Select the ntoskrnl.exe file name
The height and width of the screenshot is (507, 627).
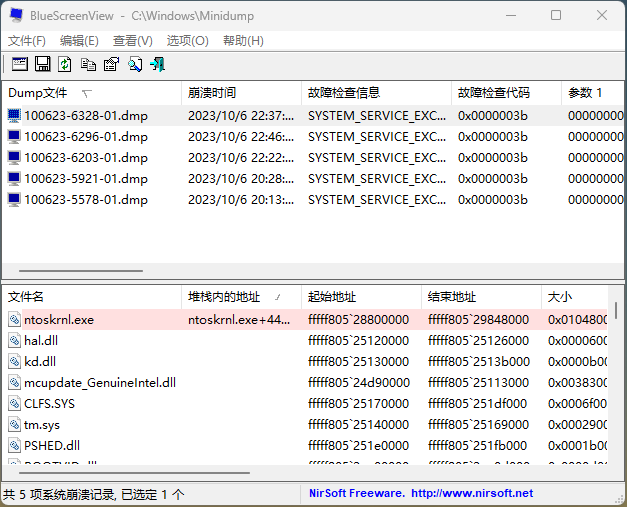pos(59,319)
